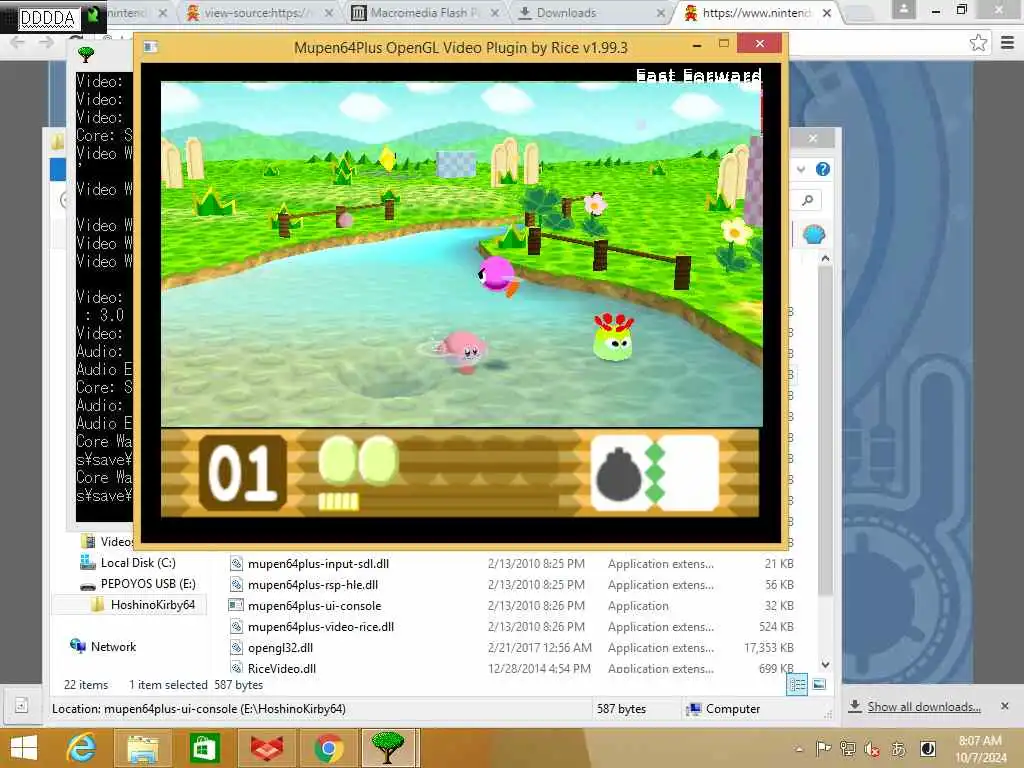Close background Explorer window X button
The width and height of the screenshot is (1024, 768).
coord(812,138)
